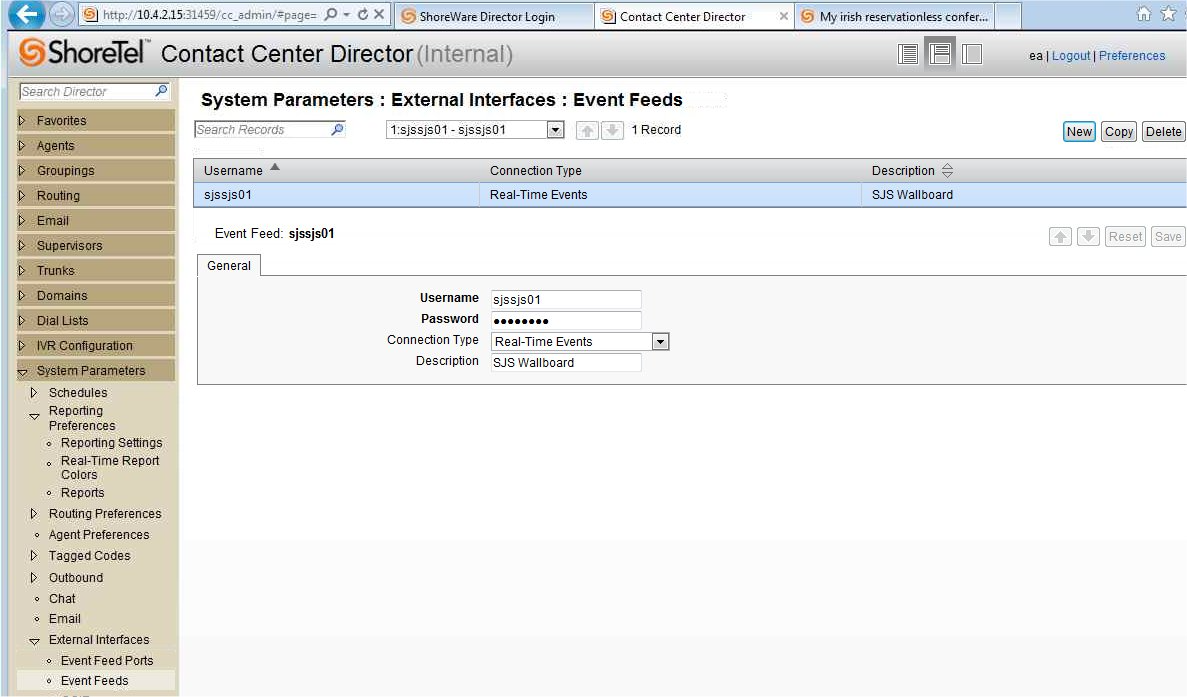The width and height of the screenshot is (1187, 697).
Task: Click the browser refresh icon
Action: click(x=363, y=16)
